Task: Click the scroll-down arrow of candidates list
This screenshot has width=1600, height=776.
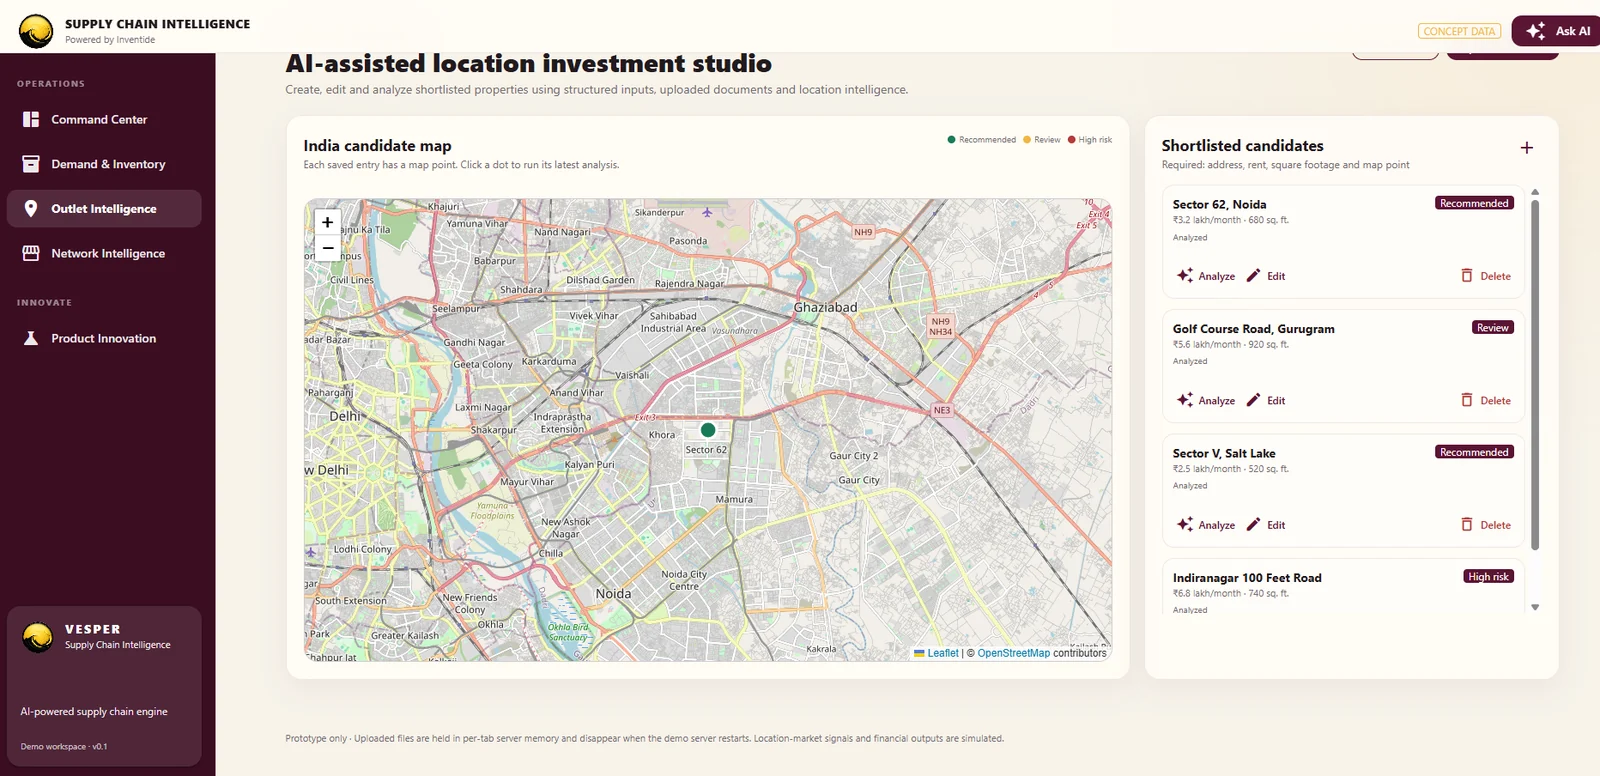Action: 1535,607
